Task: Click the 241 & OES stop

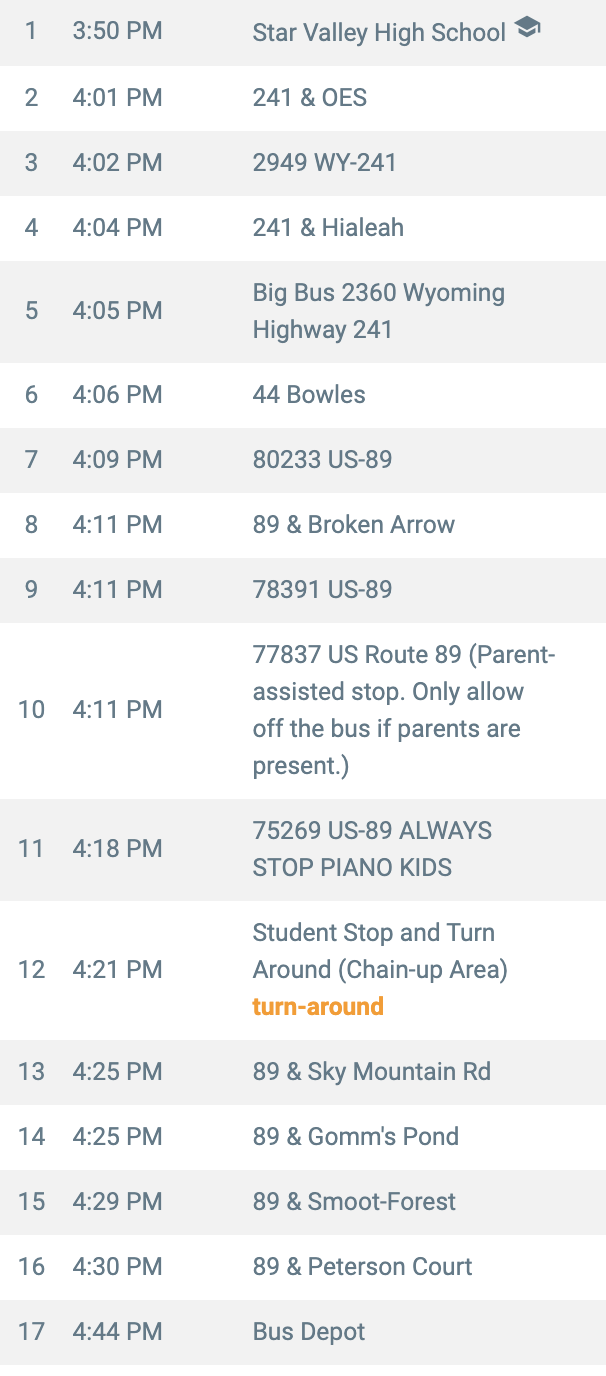Action: 309,98
